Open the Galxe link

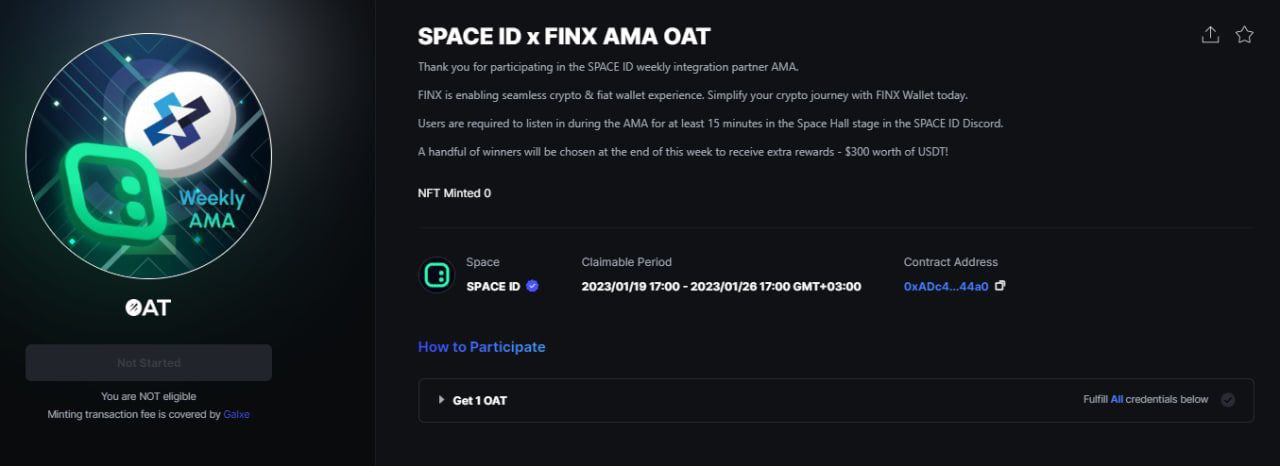(x=237, y=414)
